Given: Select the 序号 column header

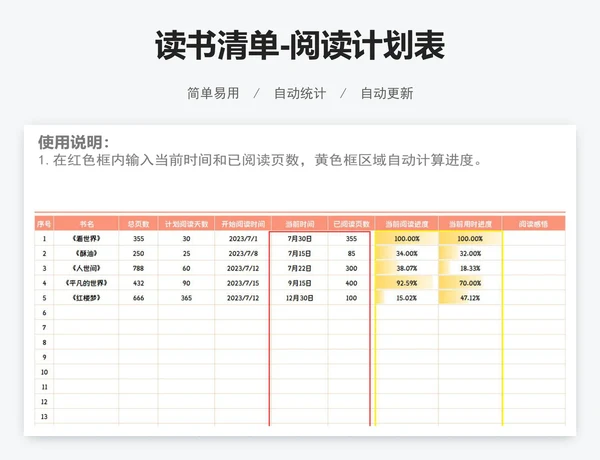Looking at the screenshot, I should 44,224.
